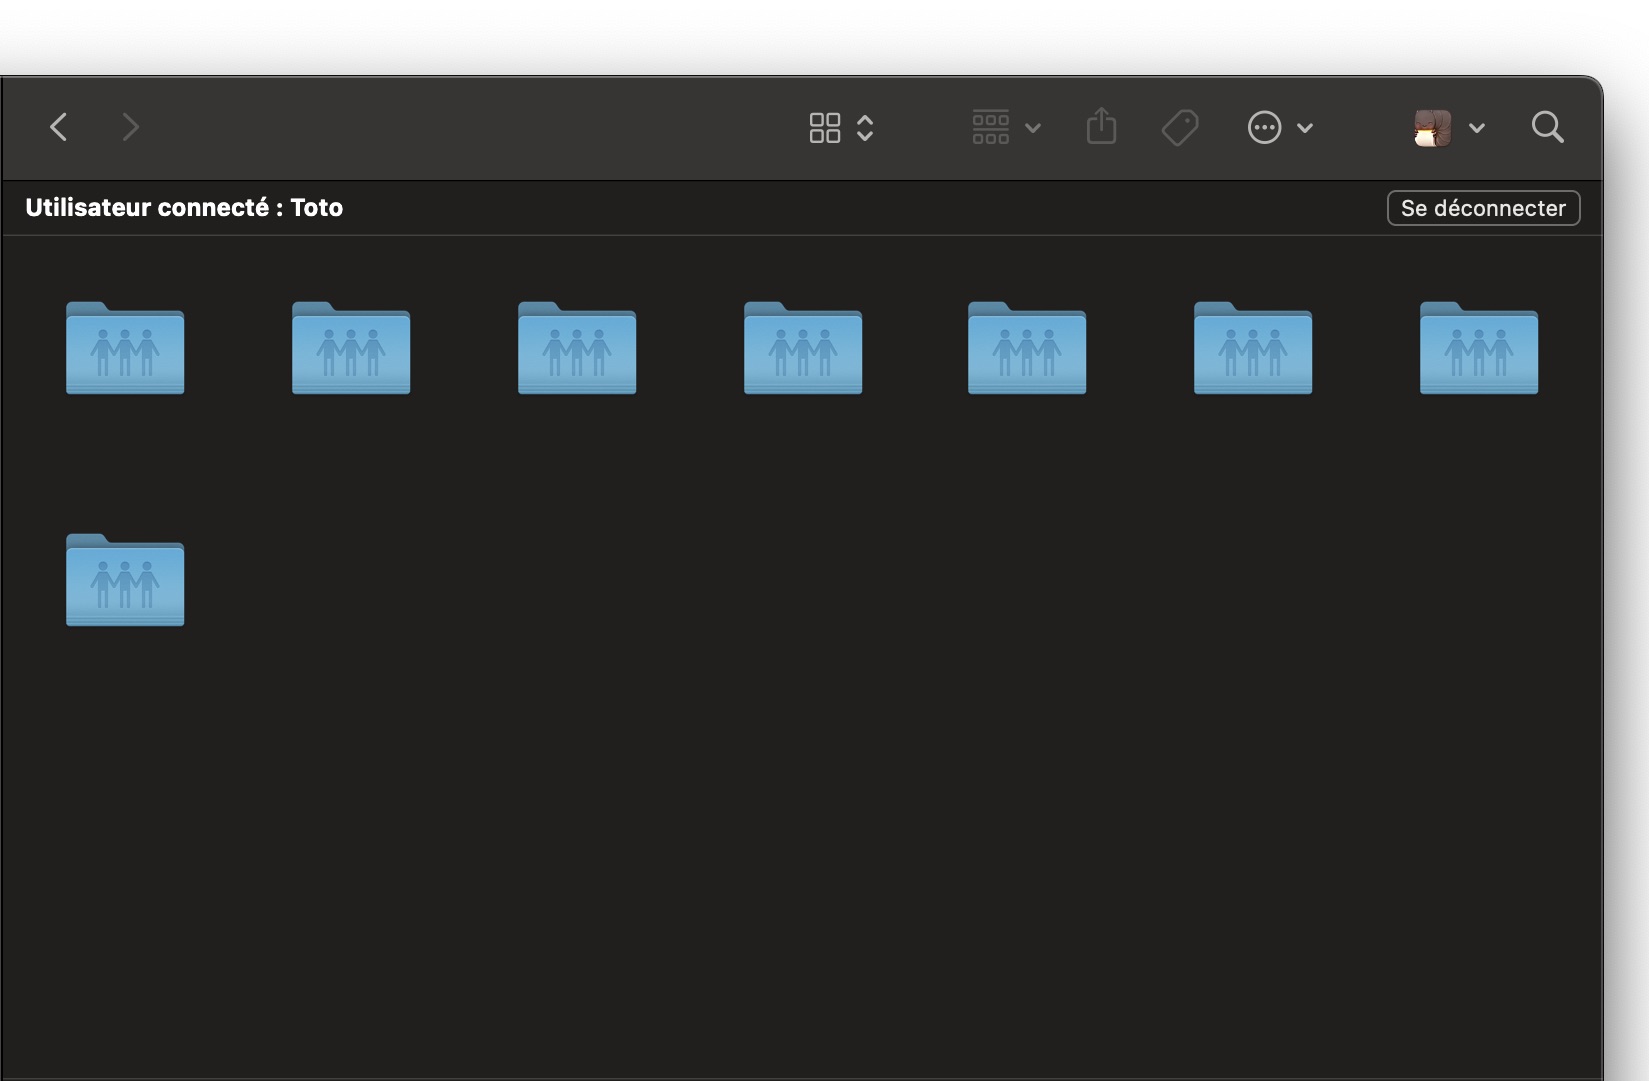Viewport: 1649px width, 1081px height.
Task: Go back with the left chevron
Action: pos(59,127)
